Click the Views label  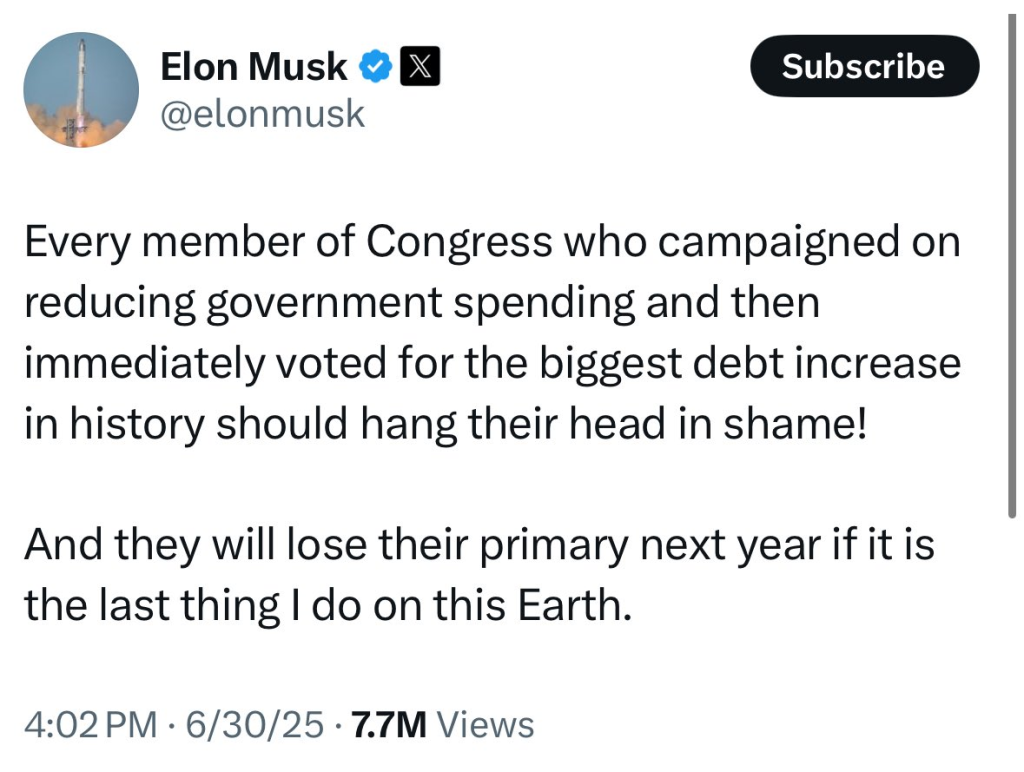tap(486, 725)
